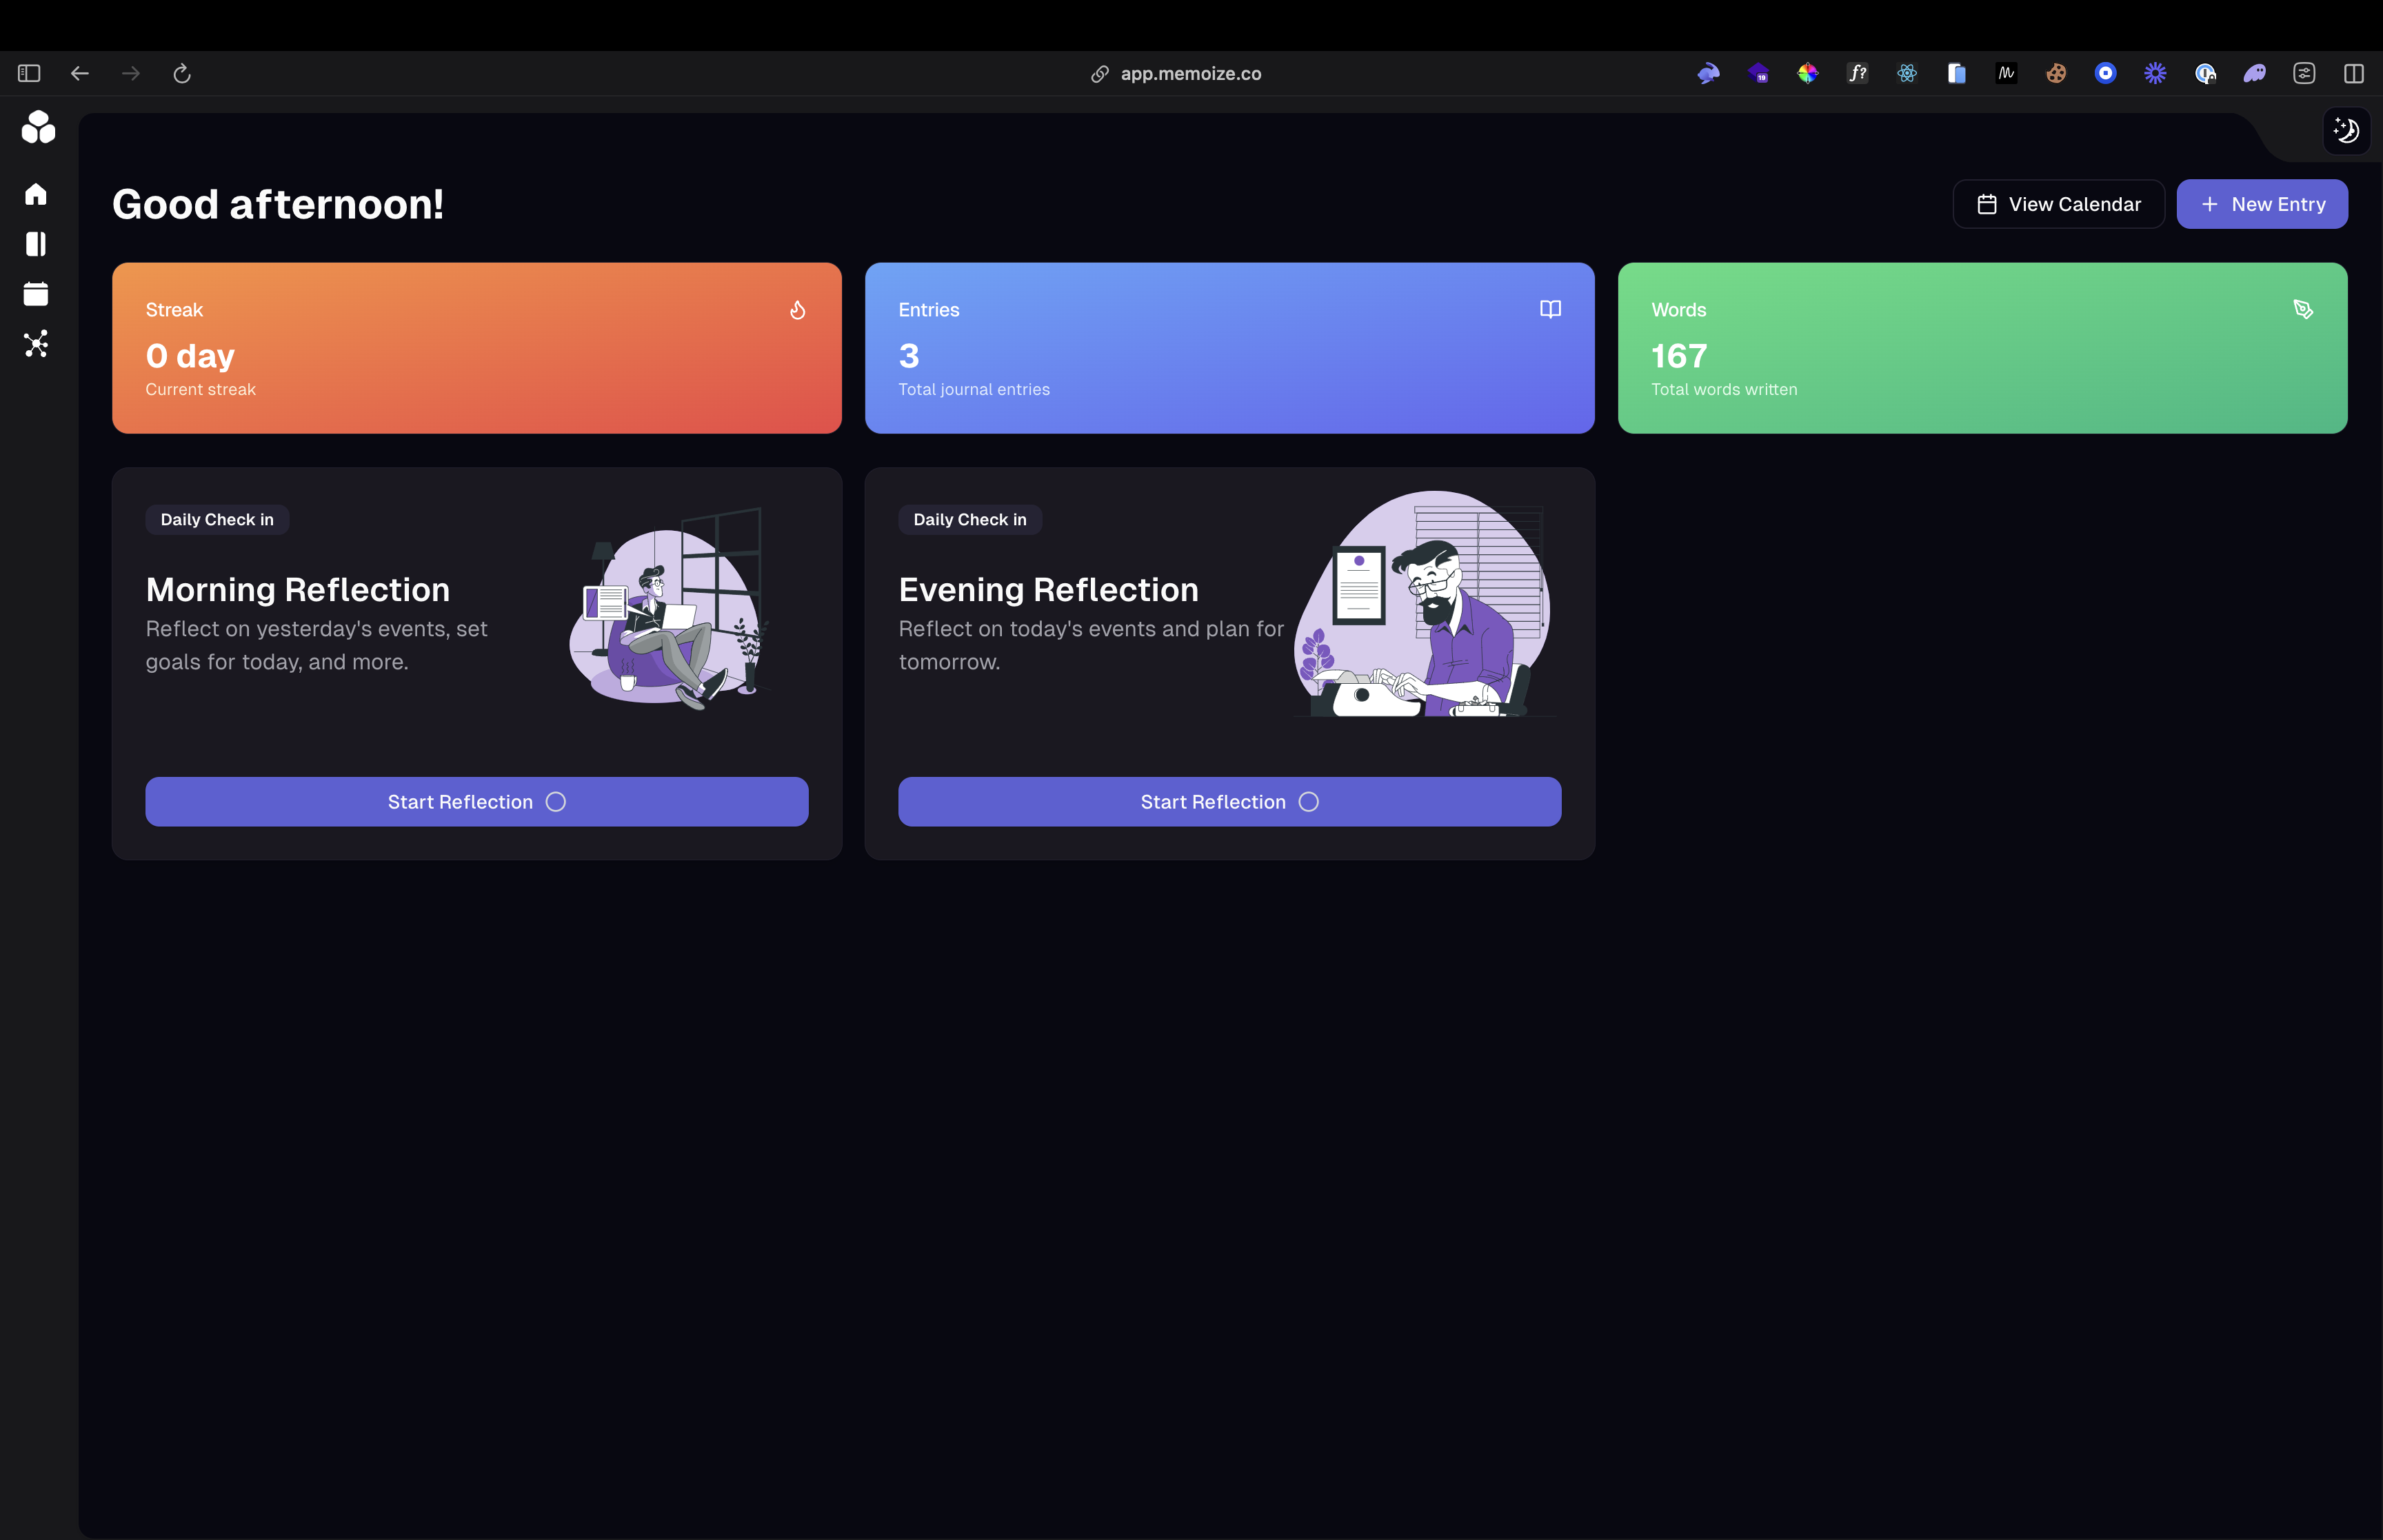Click the pen icon in Words card
Screen dimensions: 2383x1540
pyautogui.click(x=2302, y=309)
